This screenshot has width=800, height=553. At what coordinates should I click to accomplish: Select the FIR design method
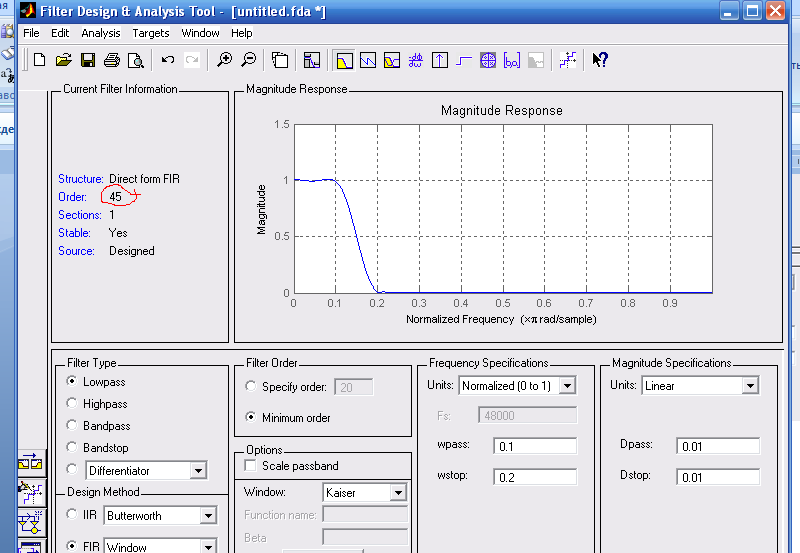[x=72, y=545]
